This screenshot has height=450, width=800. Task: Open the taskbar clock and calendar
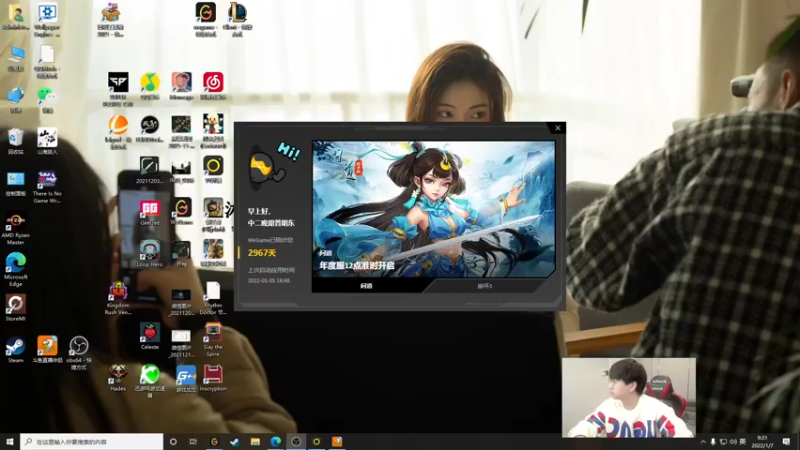(762, 442)
